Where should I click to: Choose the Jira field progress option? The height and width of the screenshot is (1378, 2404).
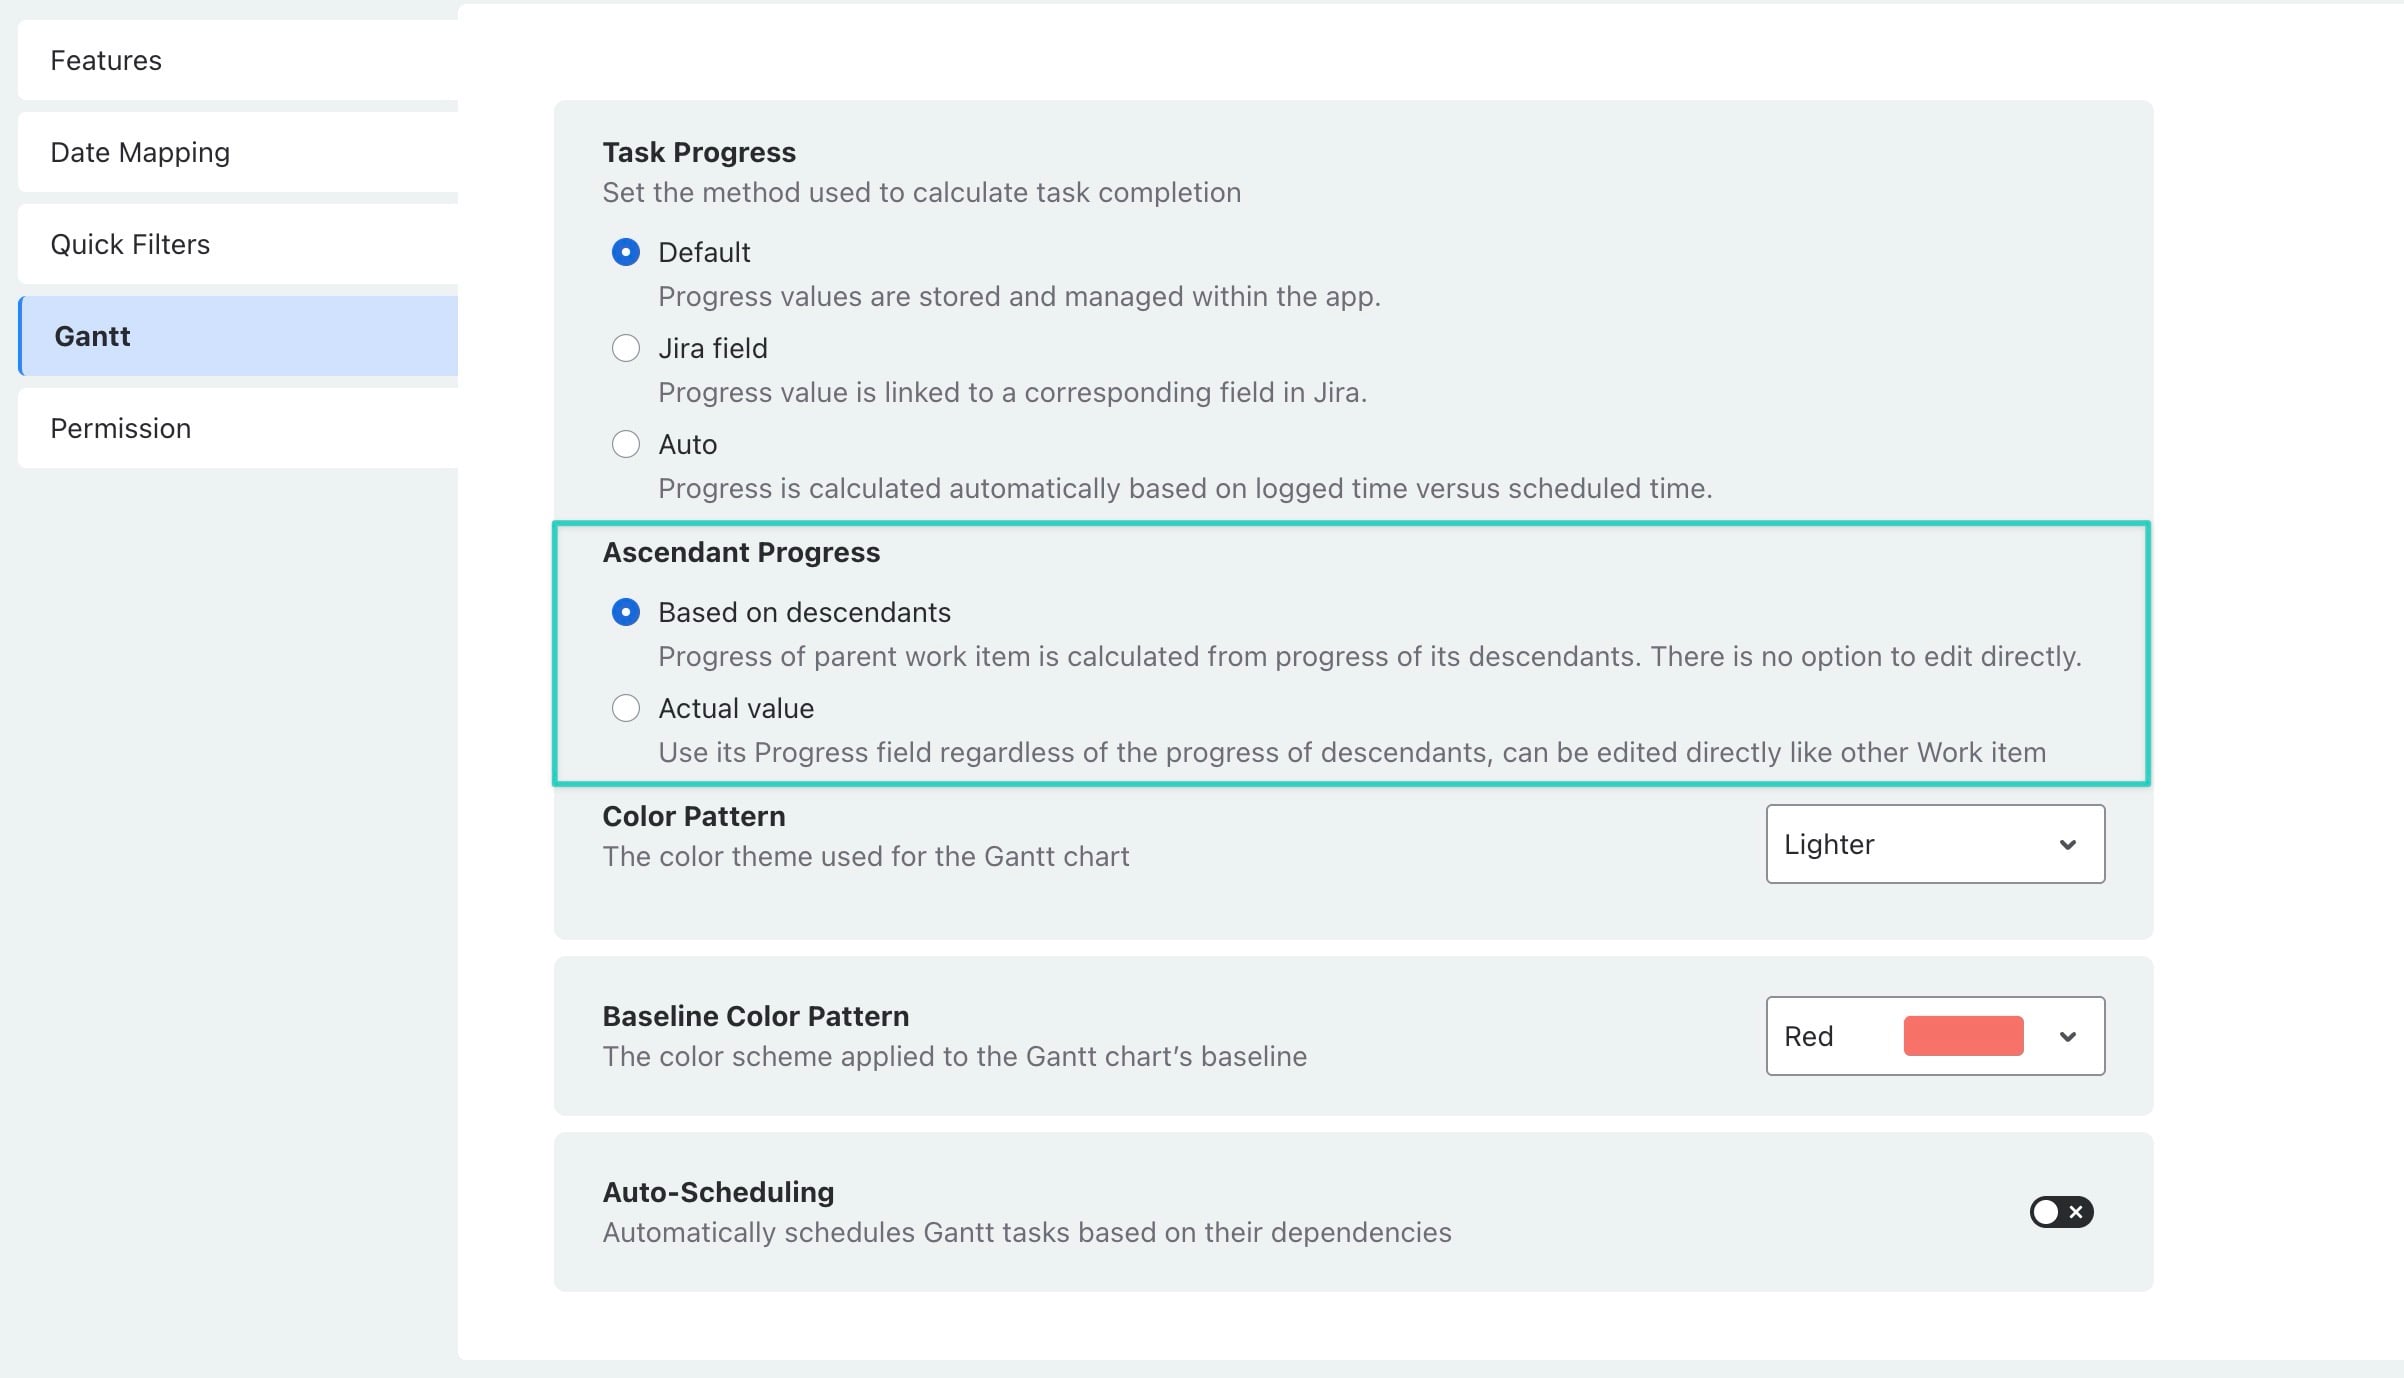pos(626,348)
